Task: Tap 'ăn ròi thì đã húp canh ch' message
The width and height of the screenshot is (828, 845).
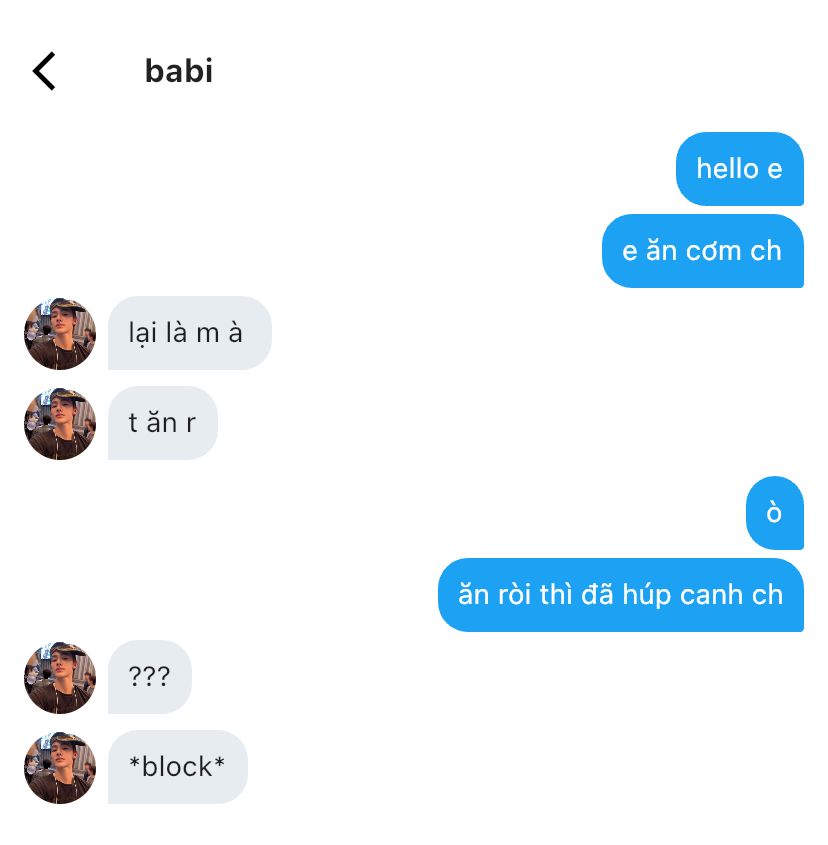Action: 620,594
